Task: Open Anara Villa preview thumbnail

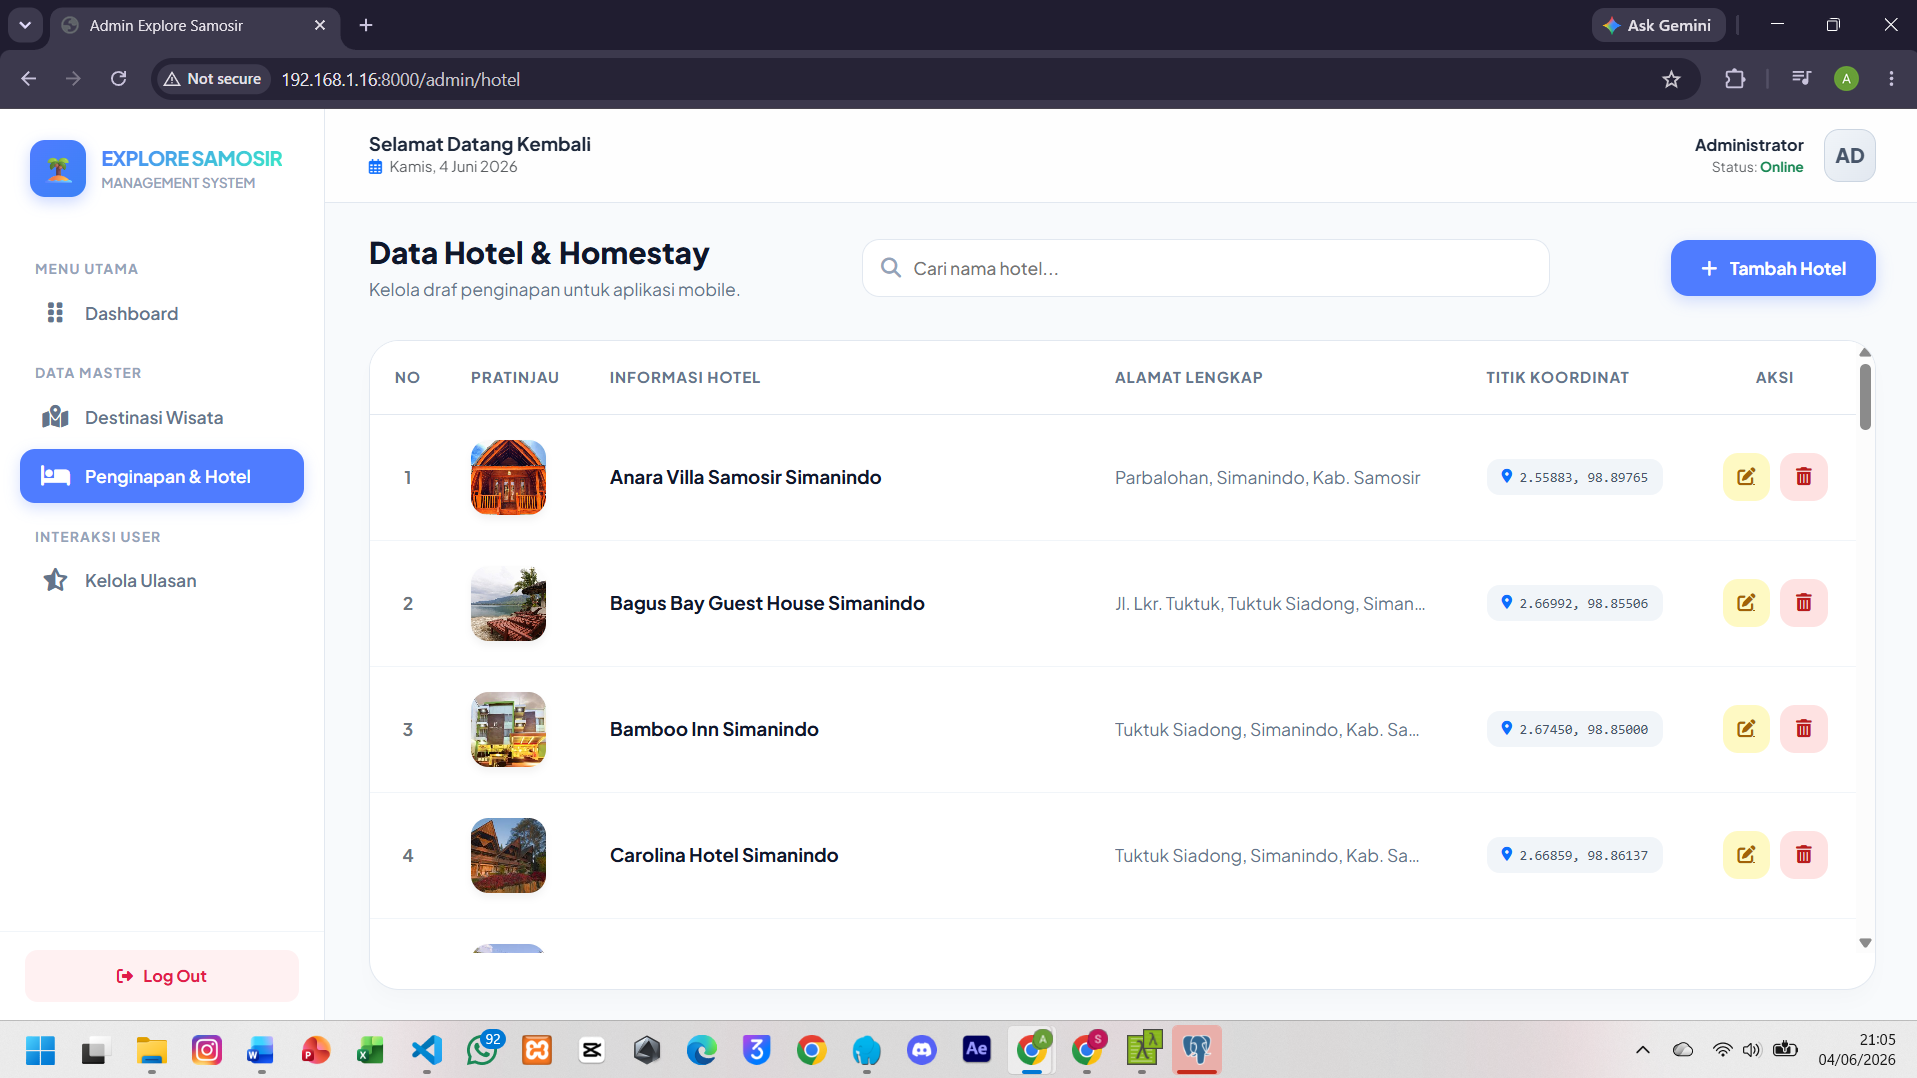Action: (x=508, y=477)
